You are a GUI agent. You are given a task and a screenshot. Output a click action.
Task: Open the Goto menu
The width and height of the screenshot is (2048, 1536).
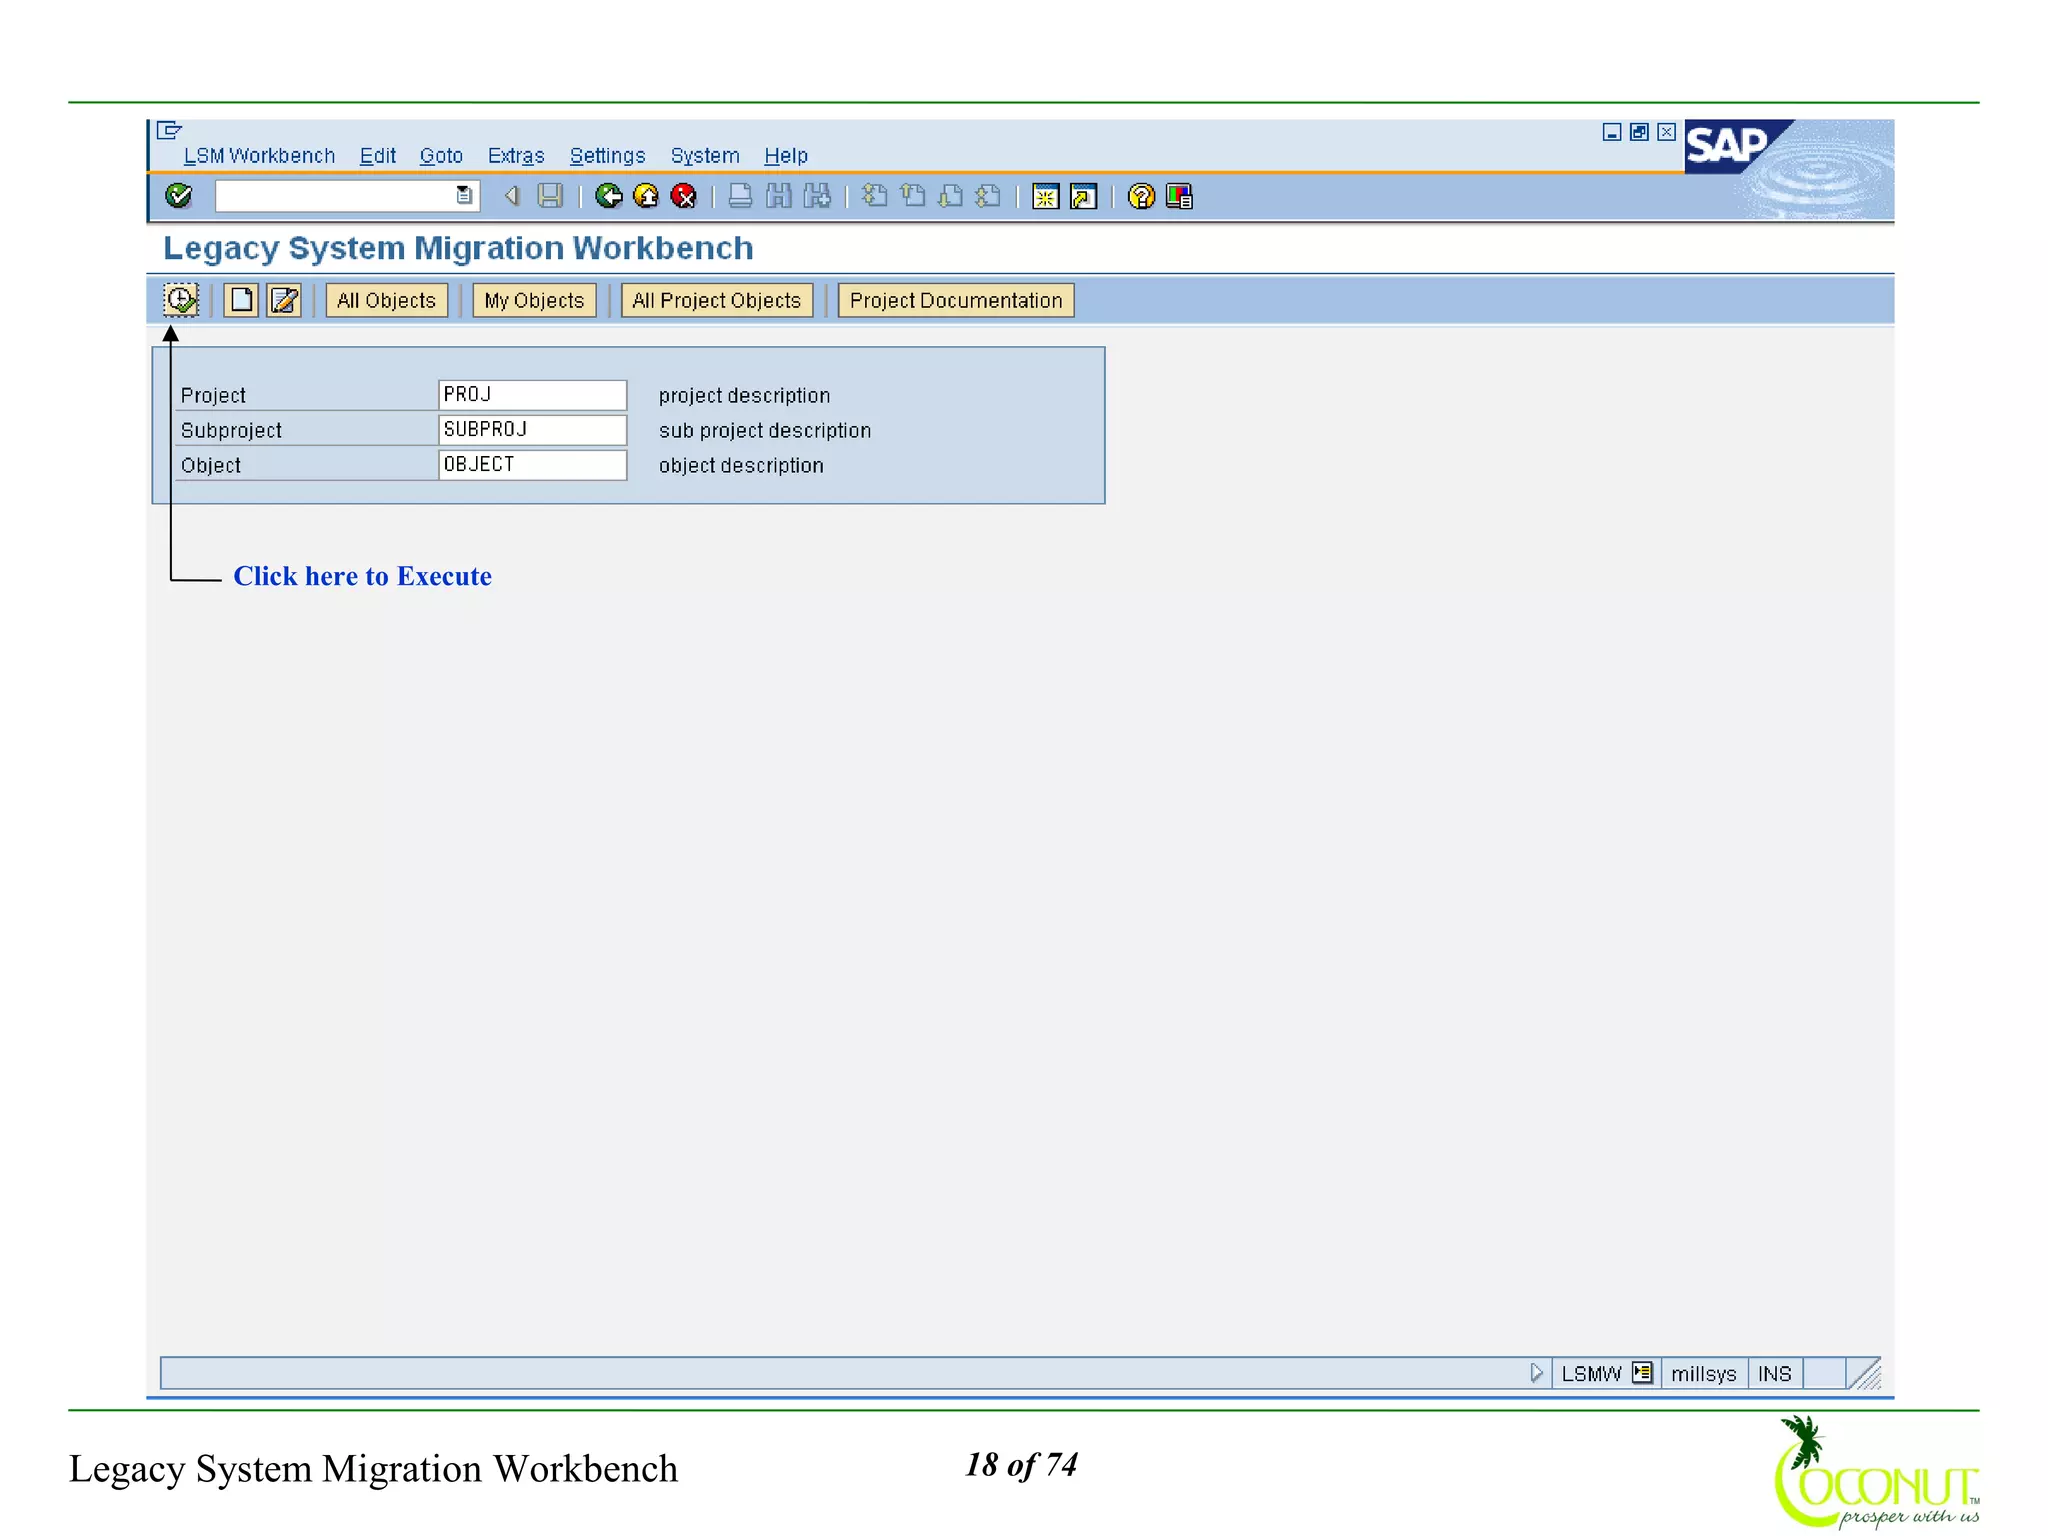point(441,156)
